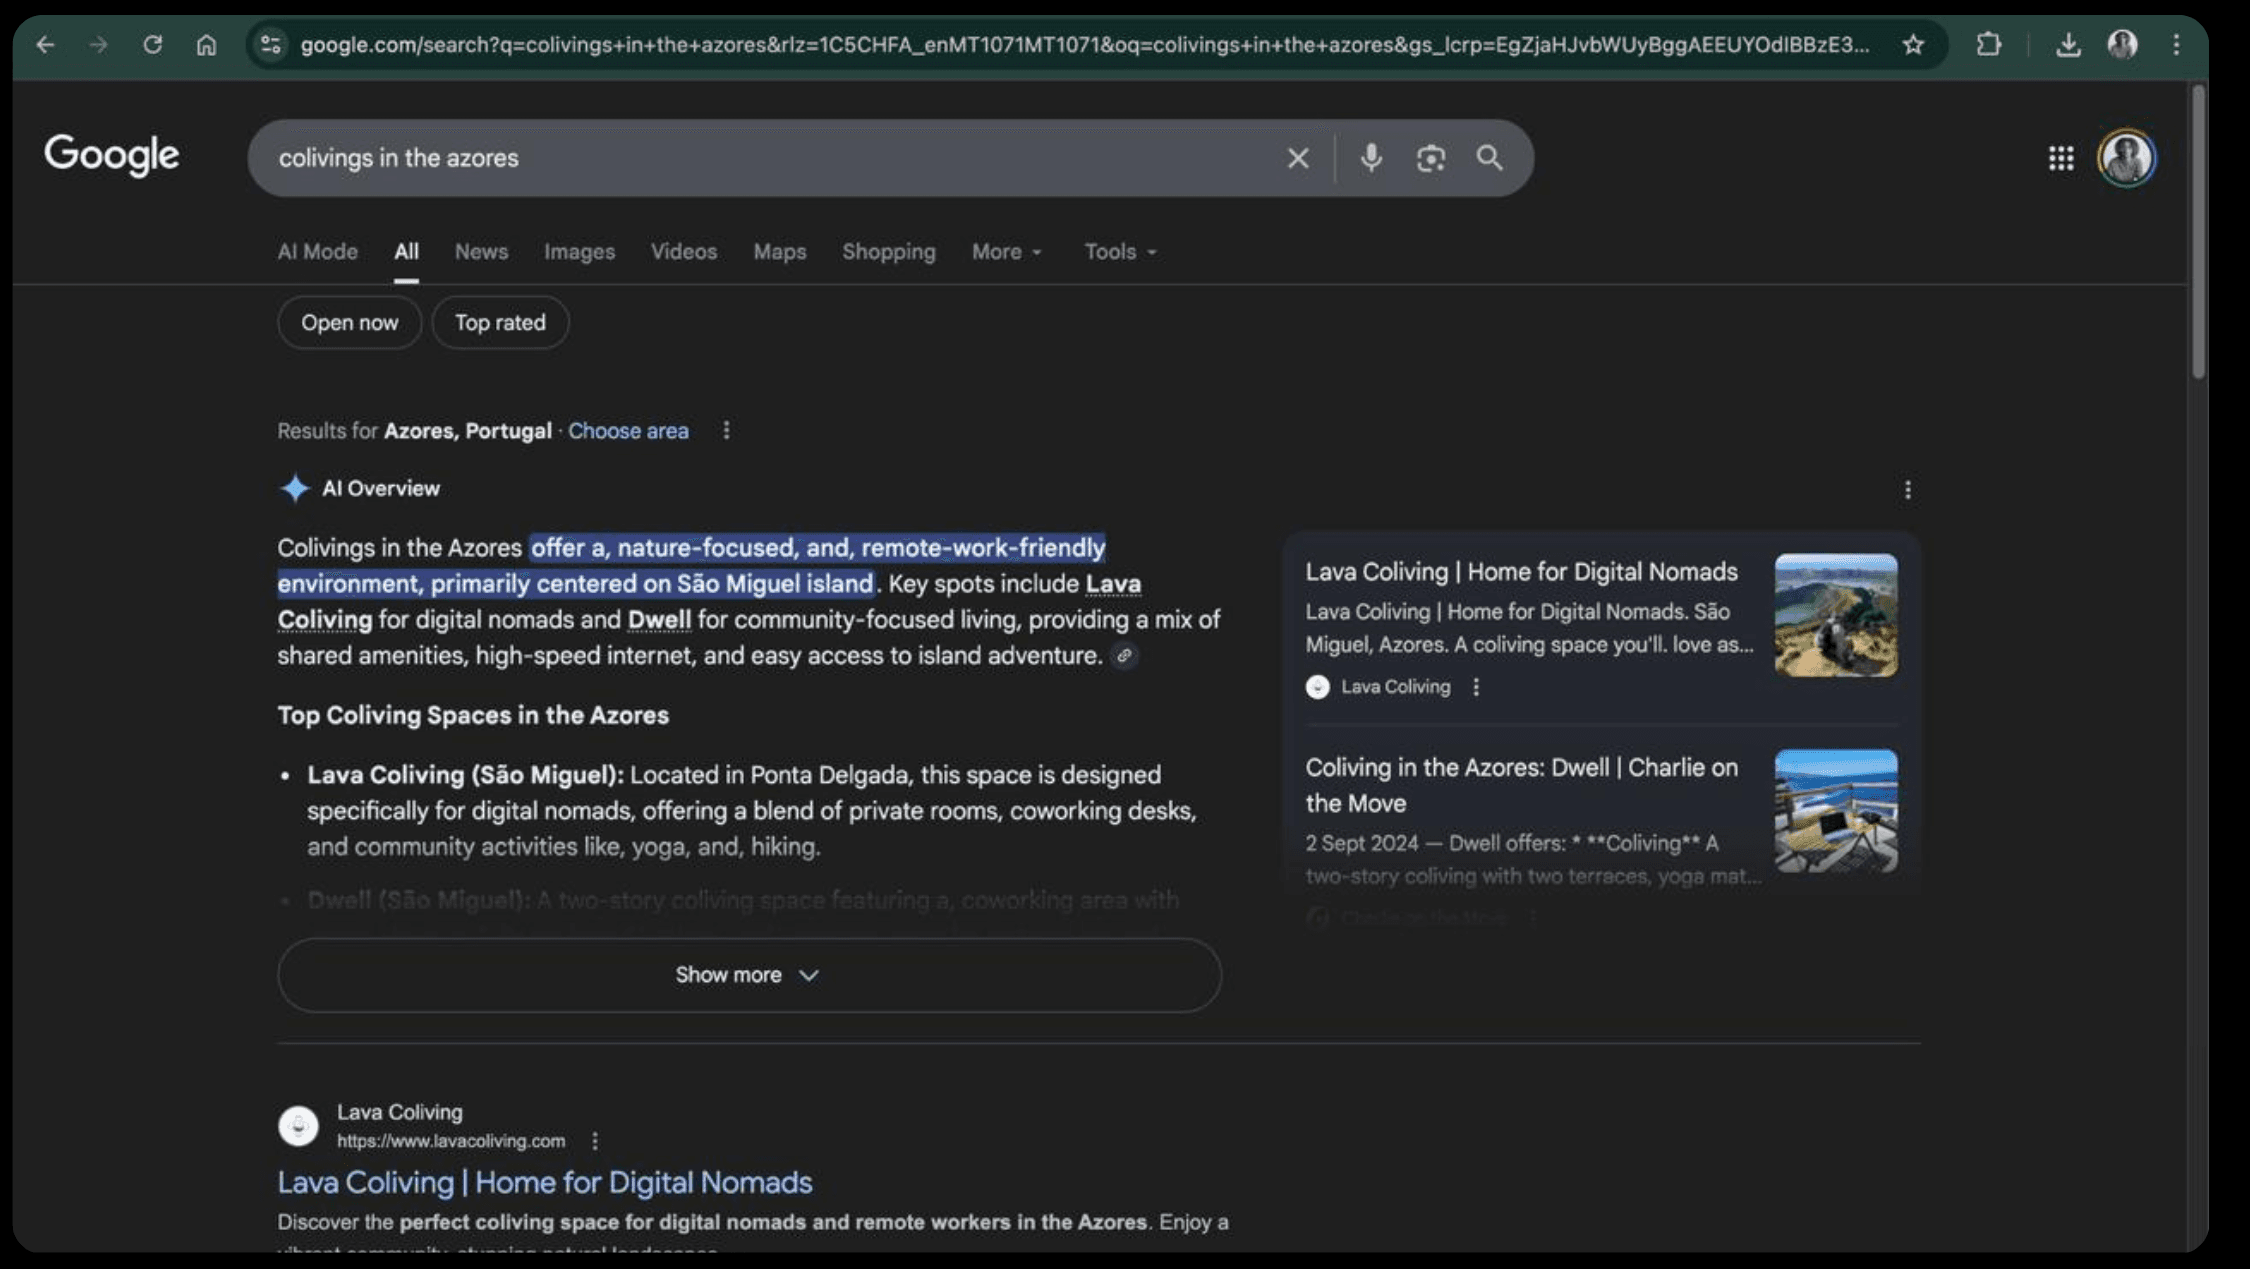Open the Google apps grid
Screen dimensions: 2250x1269
2060,158
